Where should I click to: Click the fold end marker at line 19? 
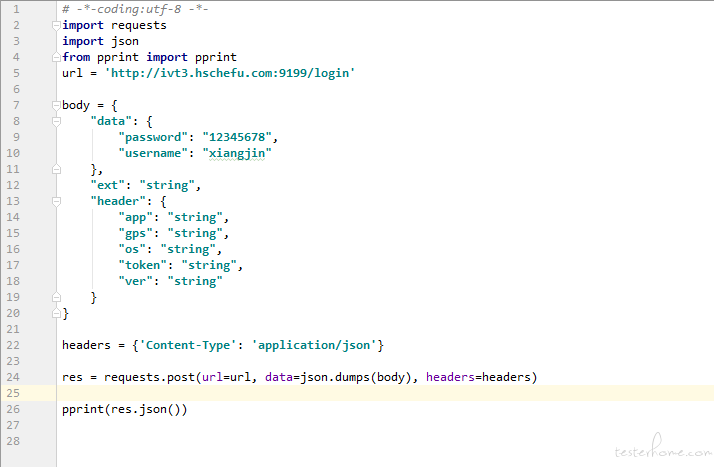point(56,297)
